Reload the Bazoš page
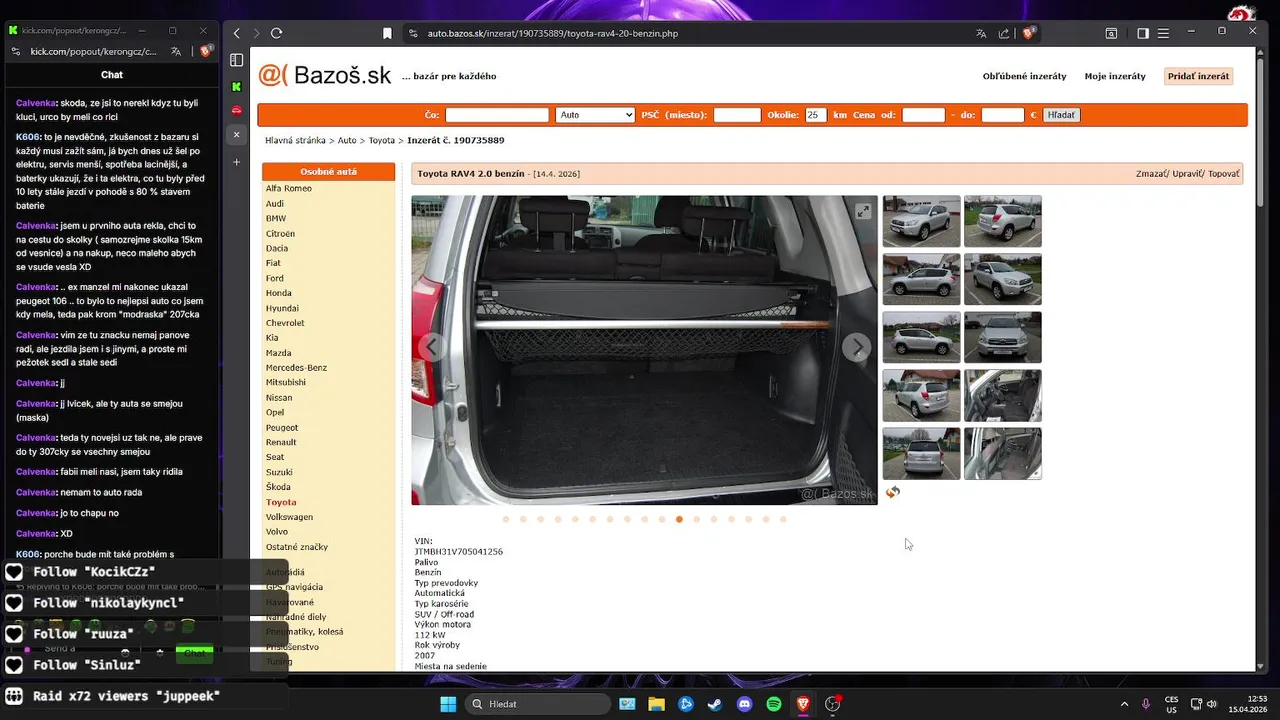Image resolution: width=1280 pixels, height=720 pixels. click(277, 33)
